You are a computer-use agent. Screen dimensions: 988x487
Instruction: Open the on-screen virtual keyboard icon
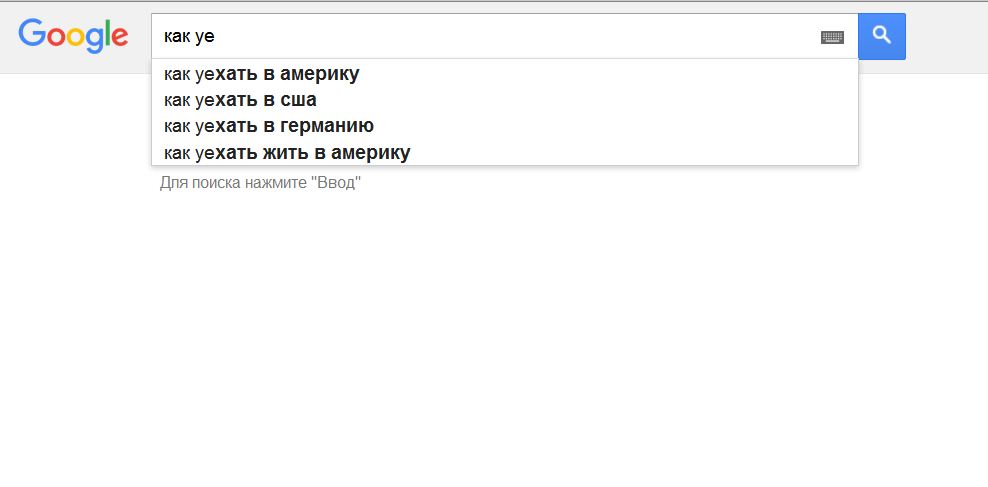832,37
